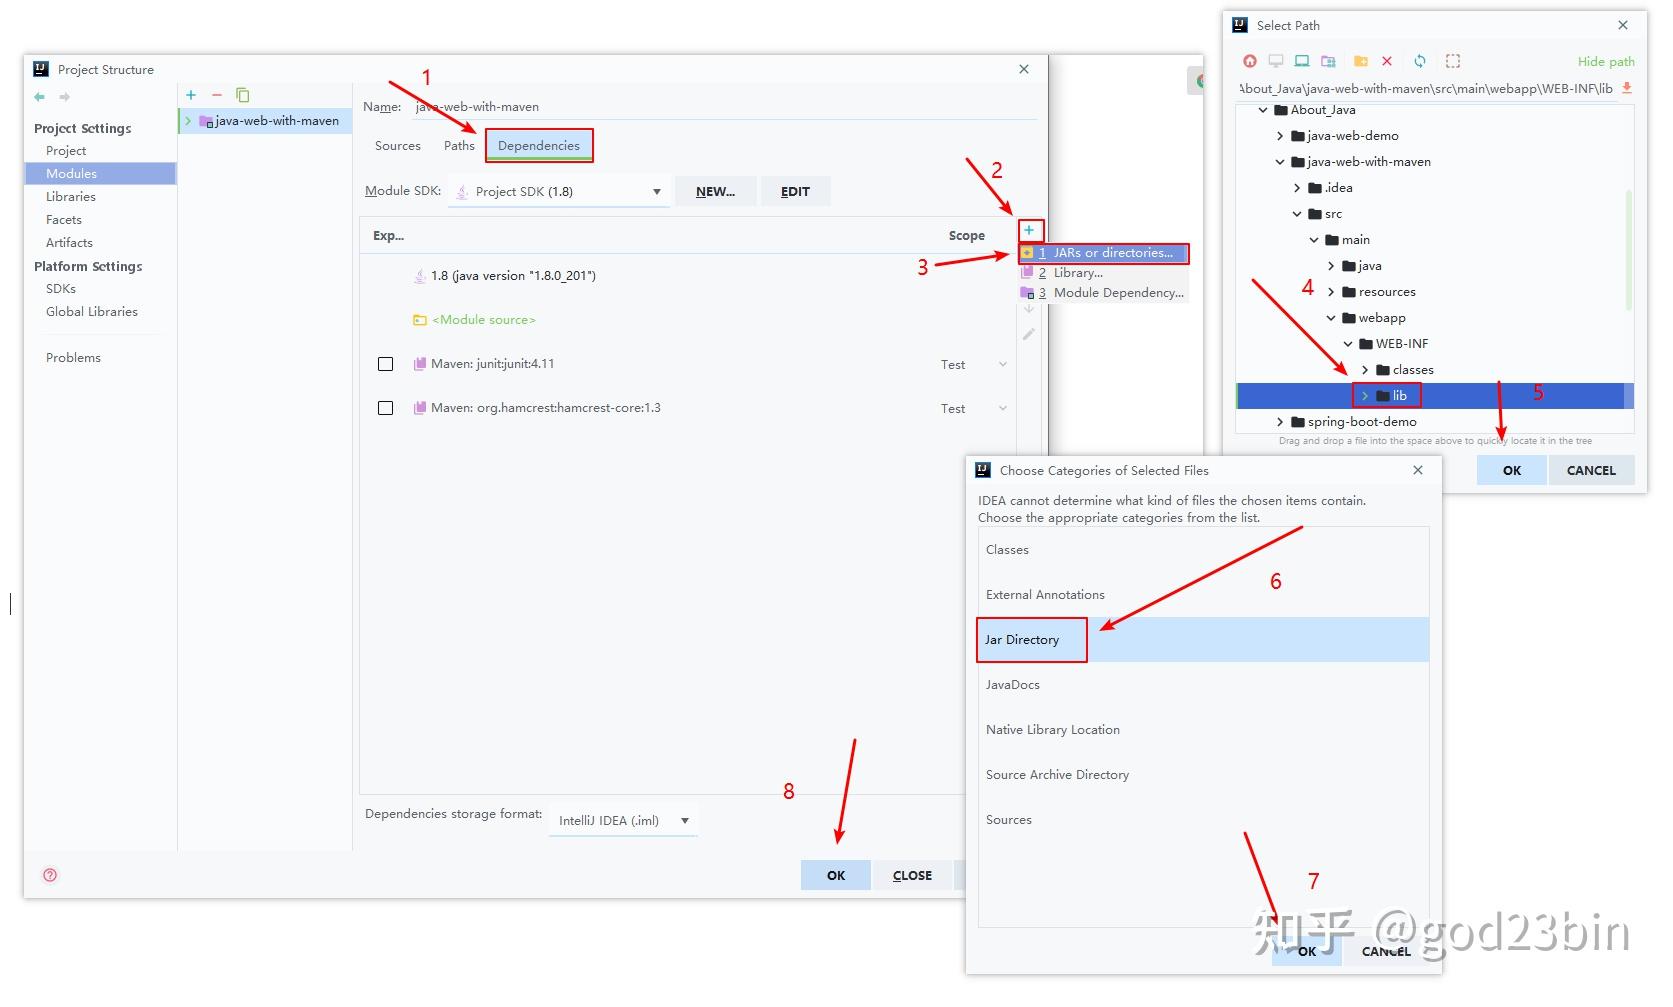Open the help question mark icon

(50, 875)
